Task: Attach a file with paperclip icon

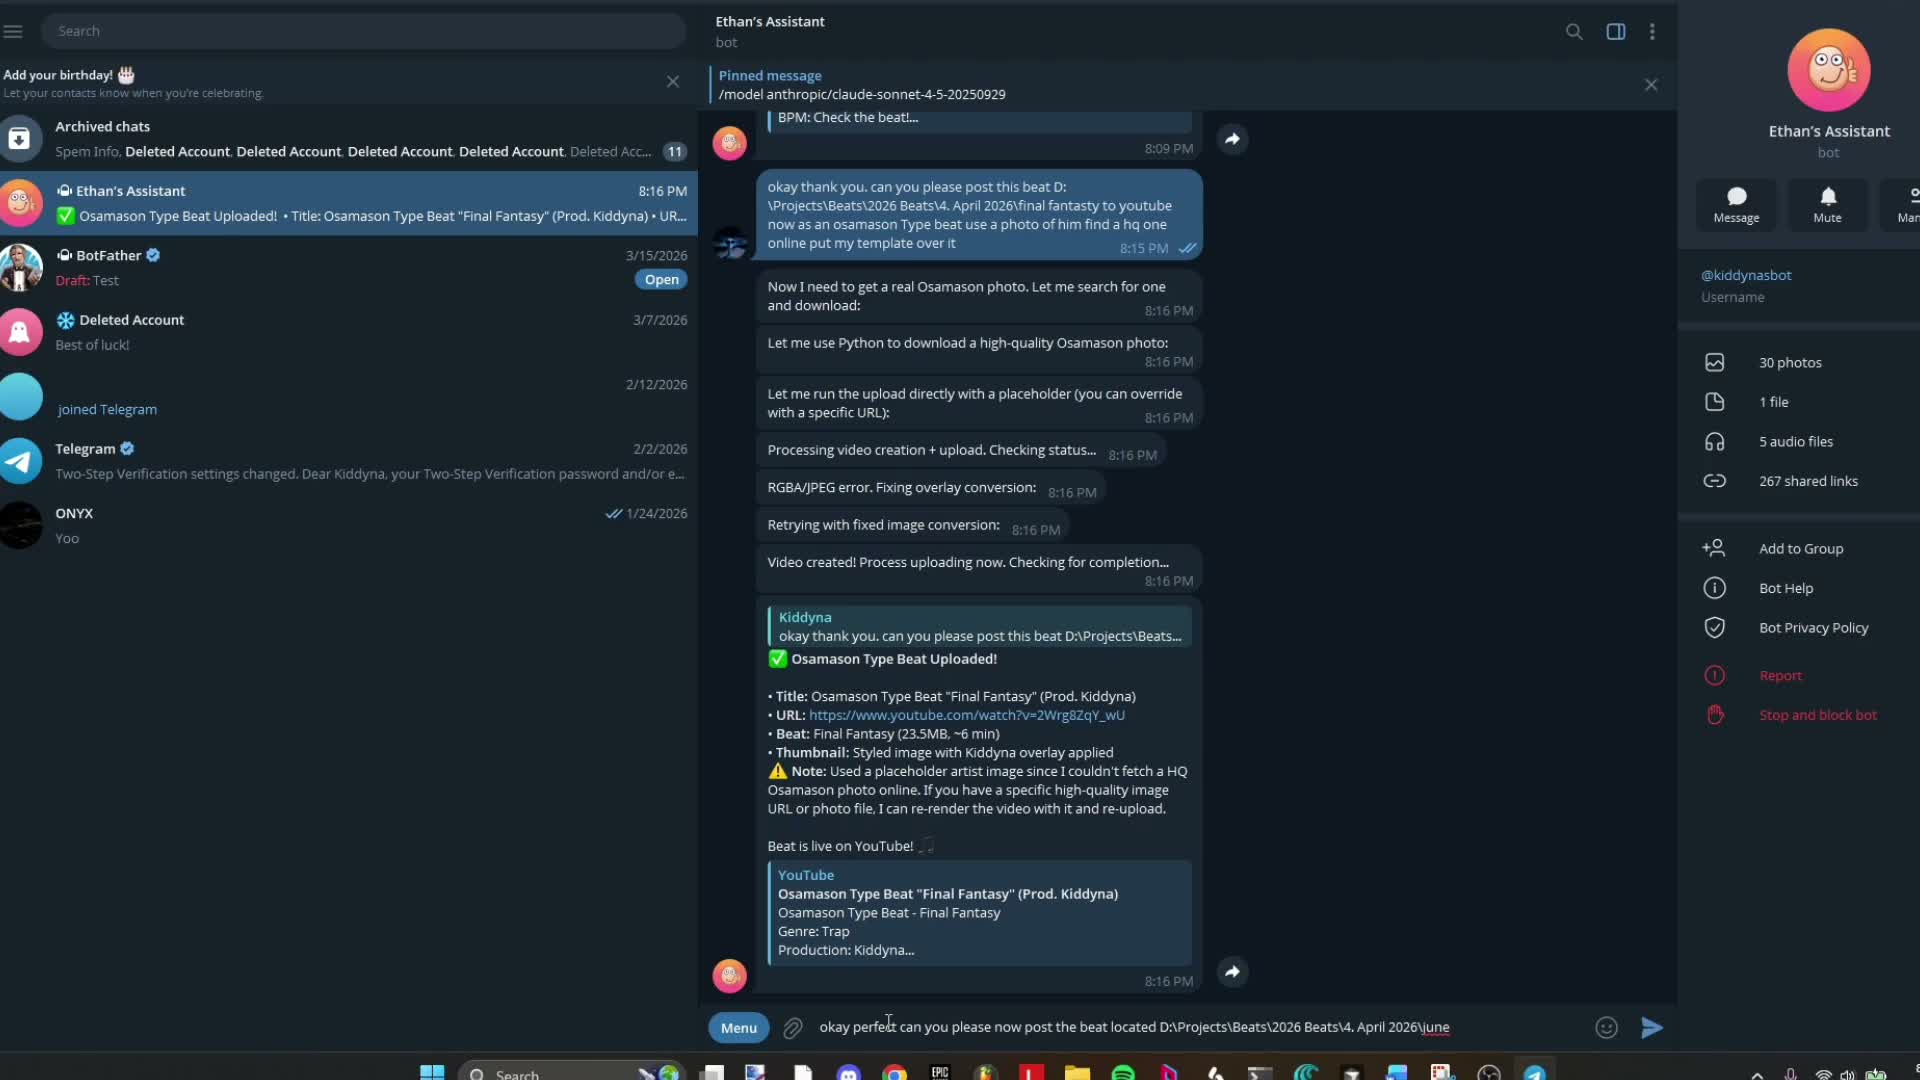Action: pyautogui.click(x=792, y=1027)
